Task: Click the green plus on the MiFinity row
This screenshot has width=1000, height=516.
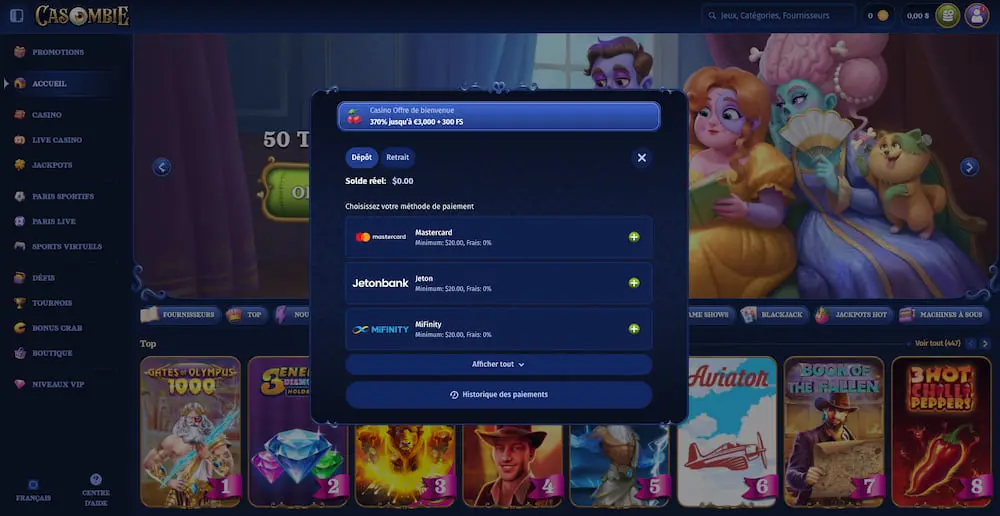Action: click(x=634, y=328)
